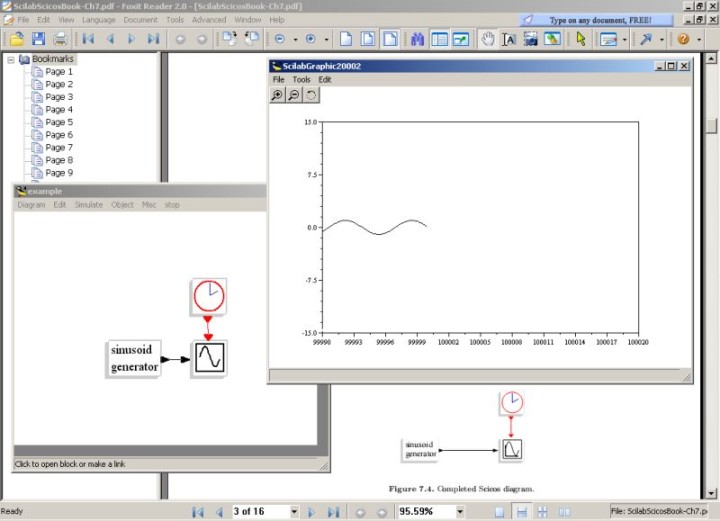Screen dimensions: 720x521
Task: Click the Print icon in toolbar
Action: pyautogui.click(x=60, y=39)
